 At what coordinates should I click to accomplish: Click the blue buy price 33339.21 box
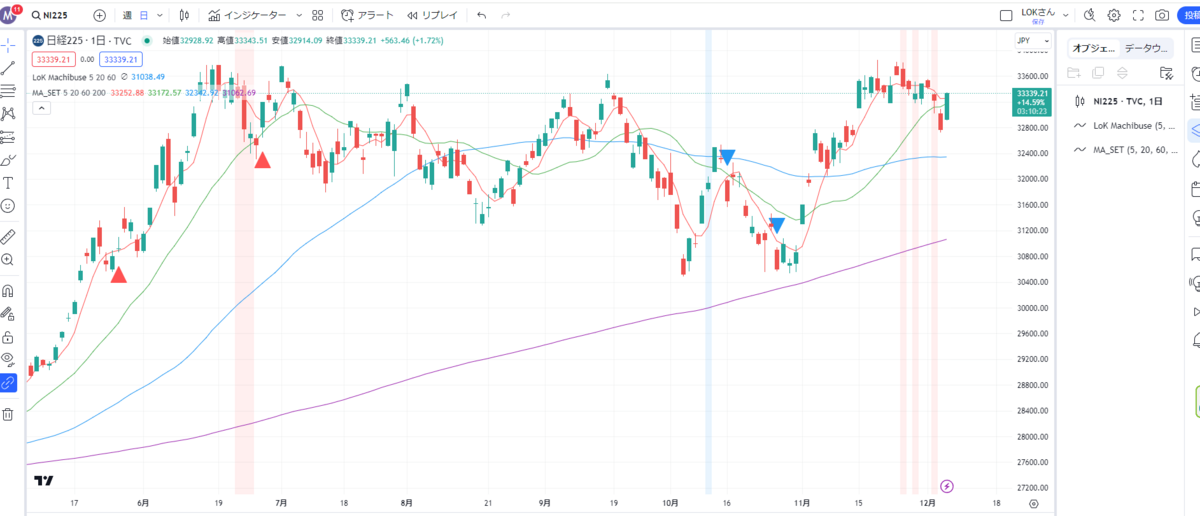119,60
